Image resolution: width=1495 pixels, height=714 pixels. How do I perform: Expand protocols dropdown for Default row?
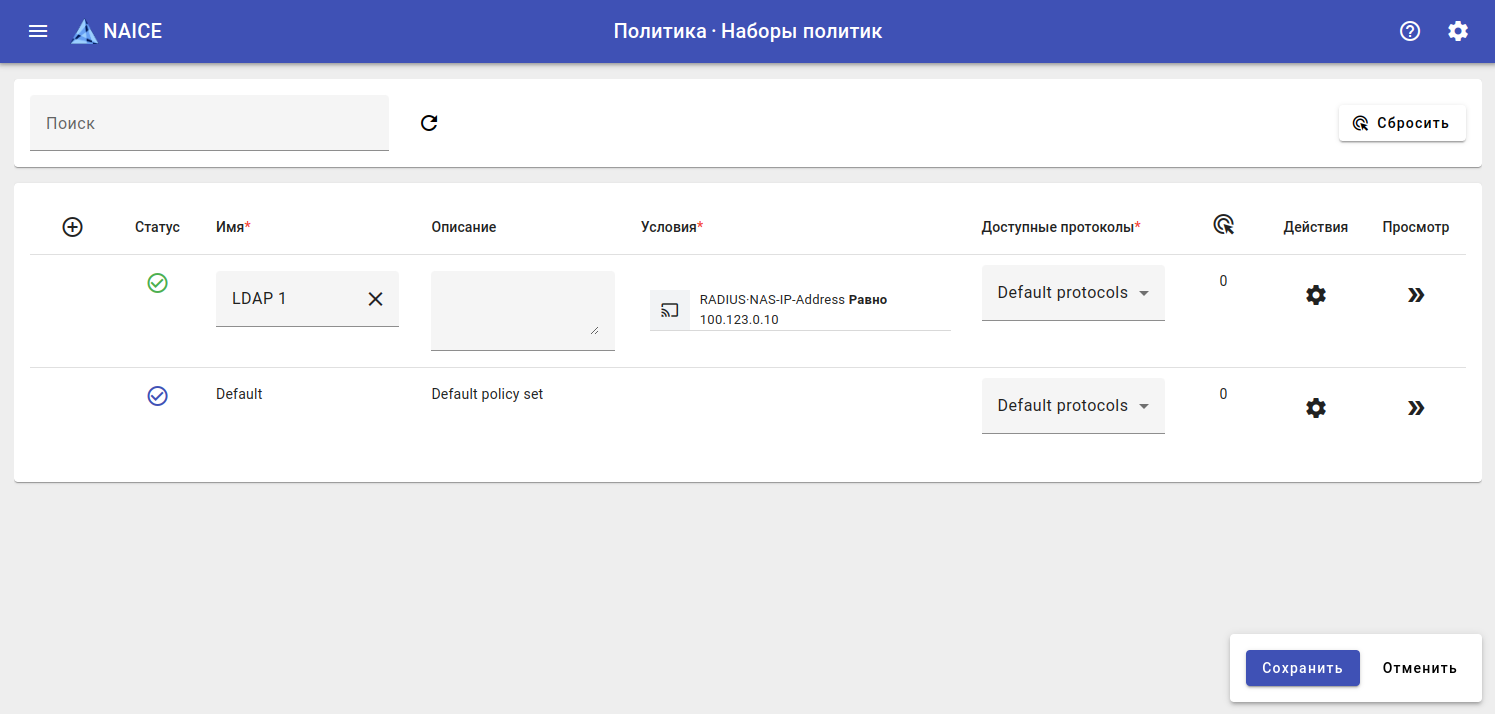click(x=1073, y=406)
